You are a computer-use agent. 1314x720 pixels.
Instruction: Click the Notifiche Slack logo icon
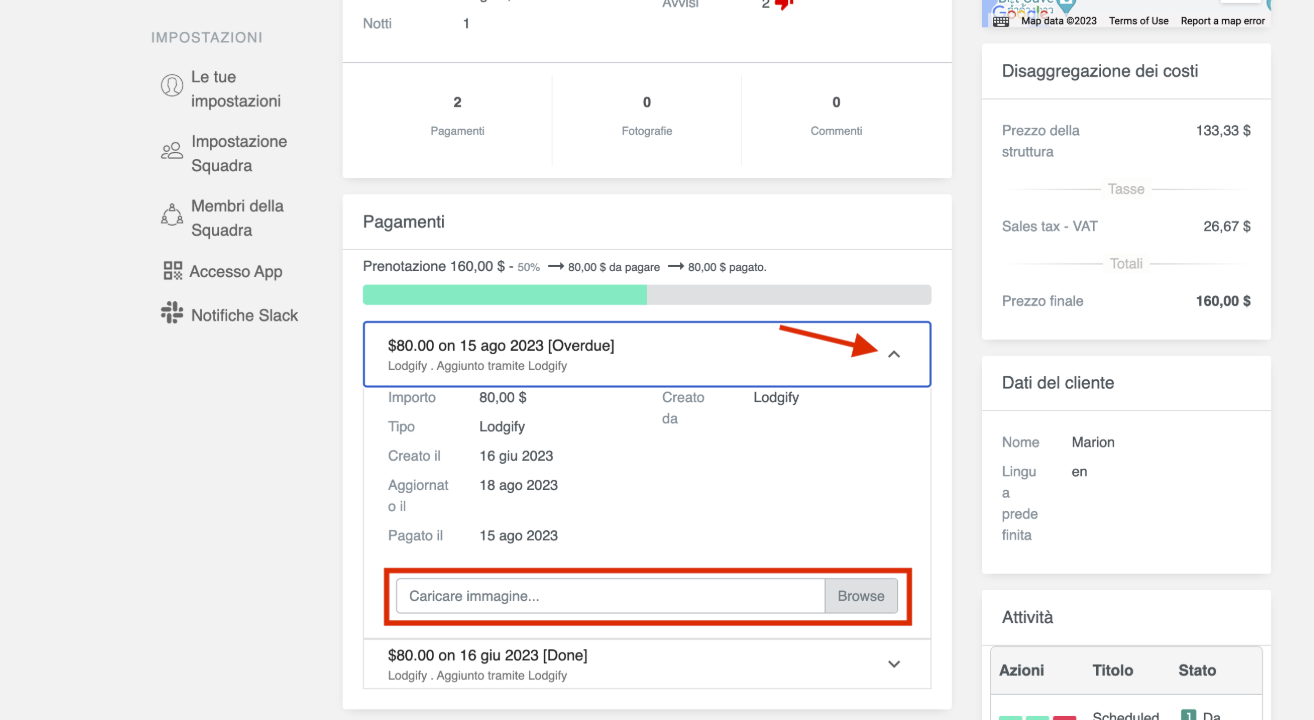(172, 313)
